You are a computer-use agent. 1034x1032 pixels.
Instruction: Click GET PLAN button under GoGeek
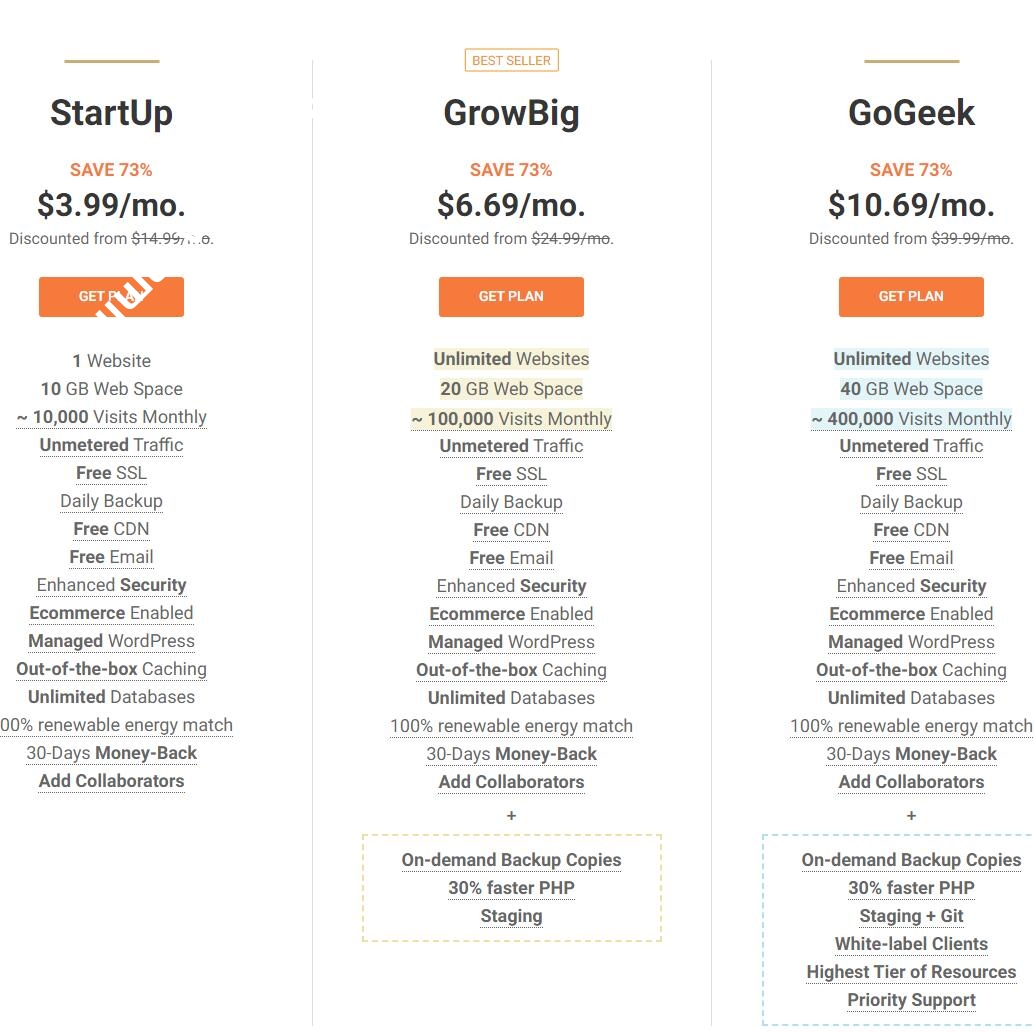click(x=911, y=297)
